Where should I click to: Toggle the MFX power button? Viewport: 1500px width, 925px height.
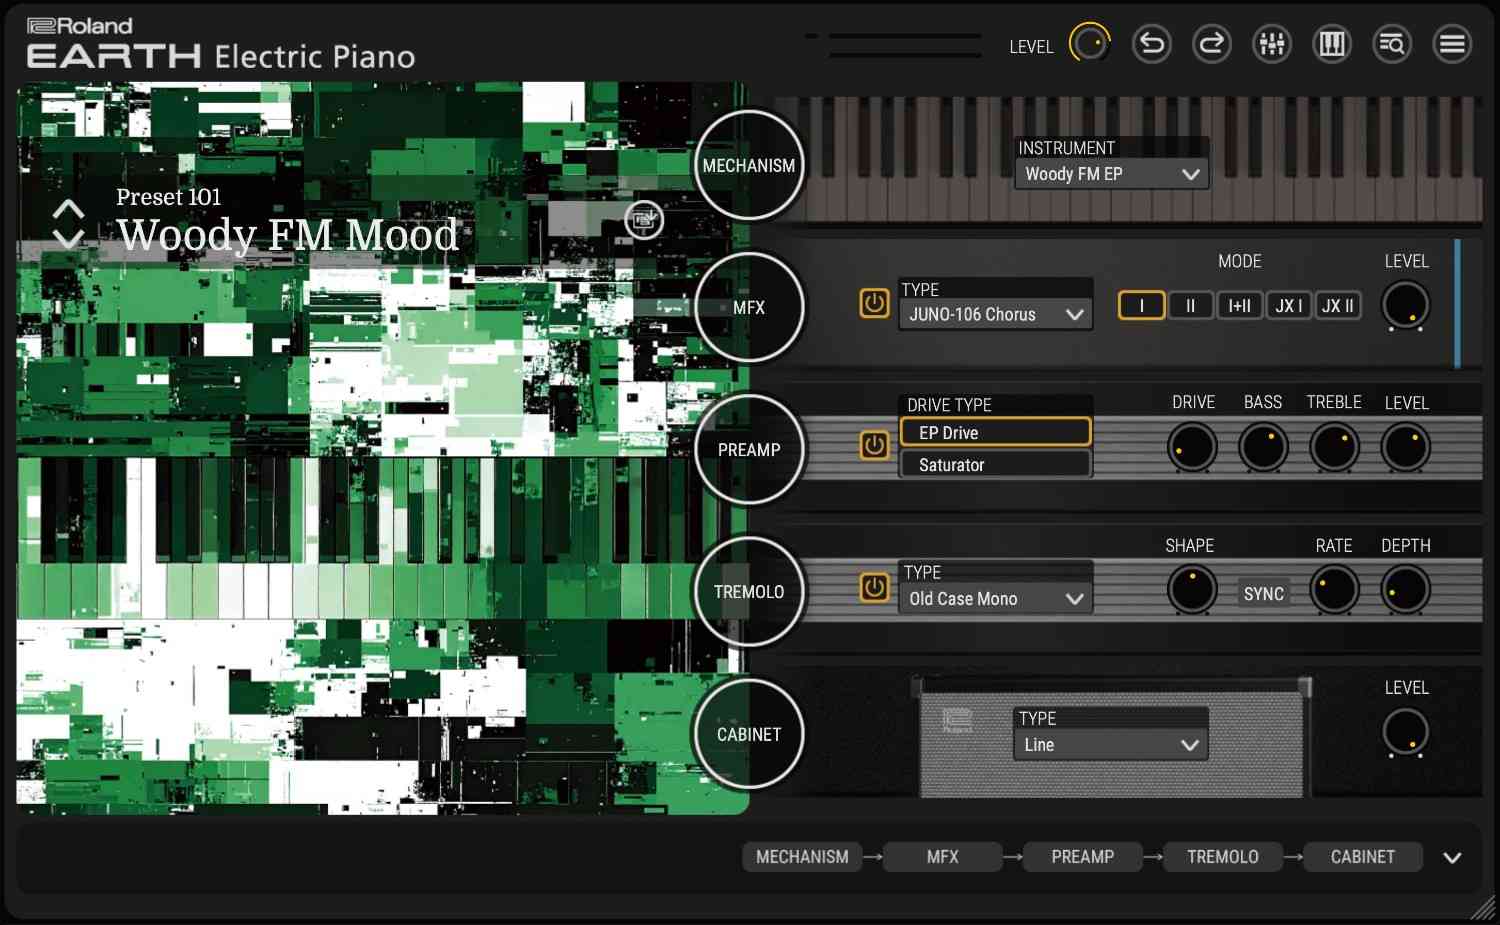(x=874, y=303)
